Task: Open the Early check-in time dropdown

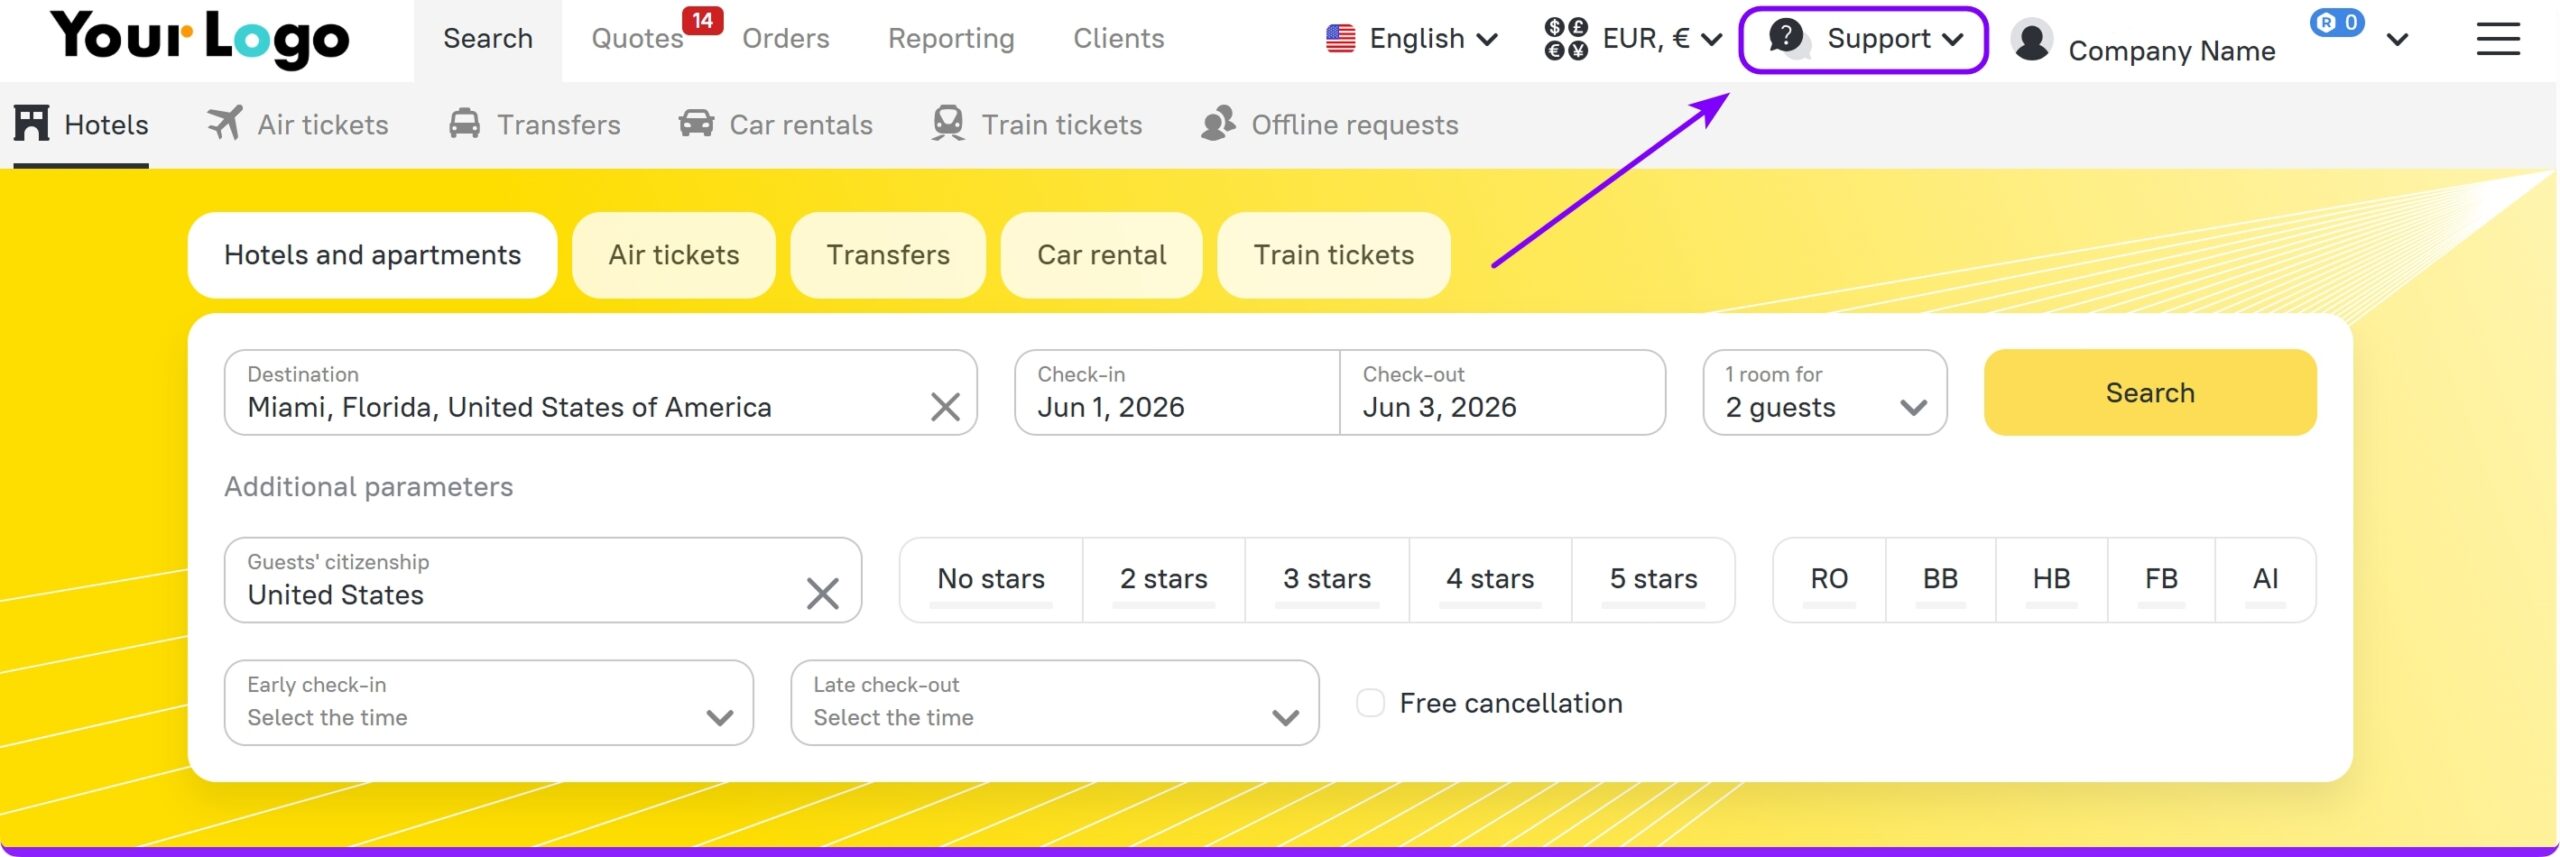Action: pyautogui.click(x=488, y=702)
